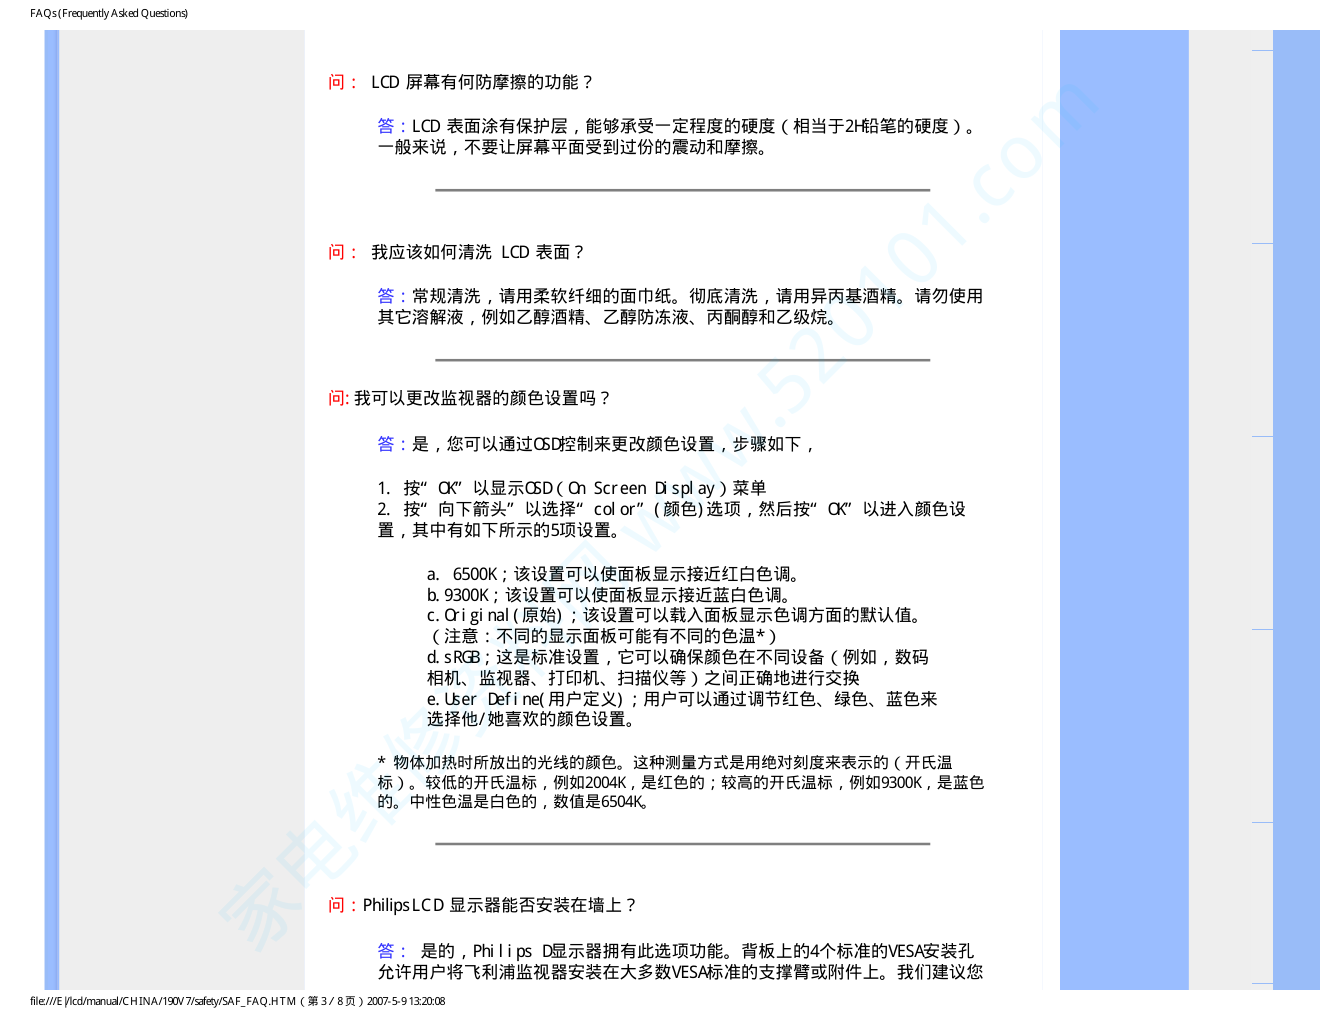The height and width of the screenshot is (1020, 1320).
Task: Click the question 'Philips LCD 显示器能否安装在墙上？'
Action: [x=499, y=905]
